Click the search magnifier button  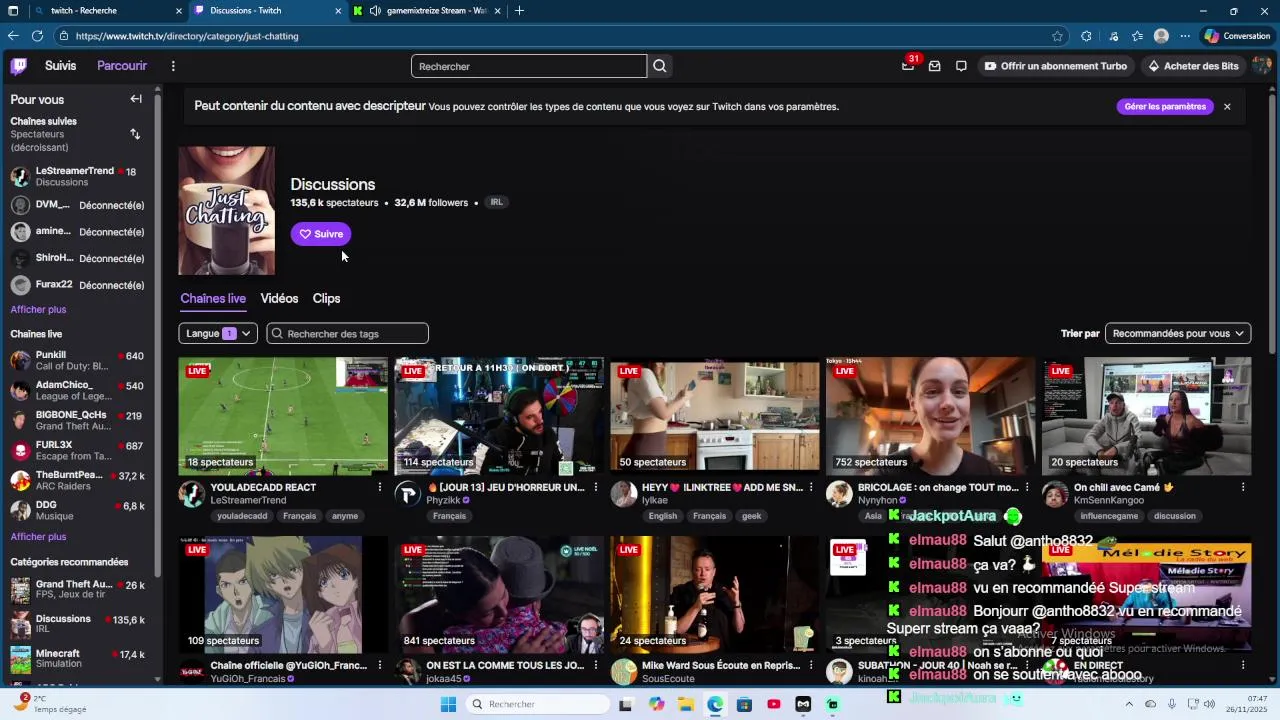pyautogui.click(x=660, y=66)
